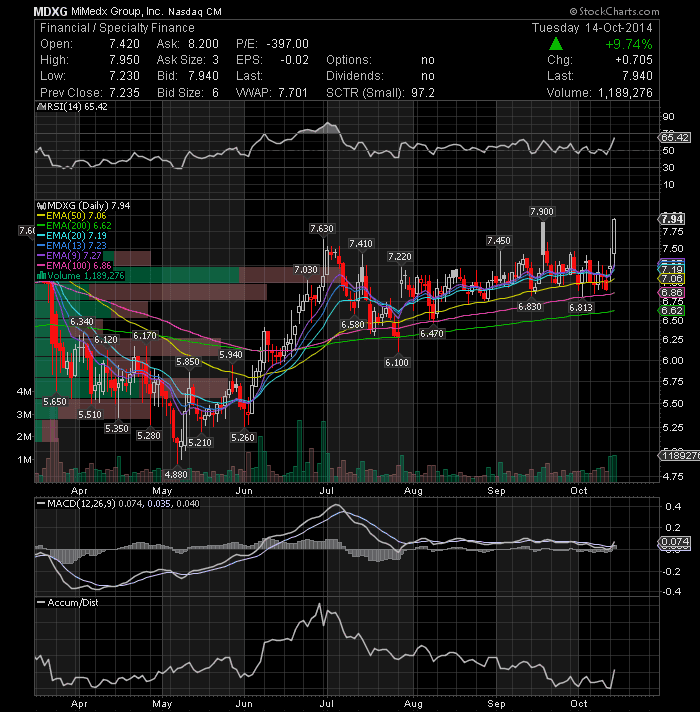This screenshot has height=712, width=700.
Task: Click the candlestick icon beside MDXG (Daily)
Action: [x=41, y=206]
